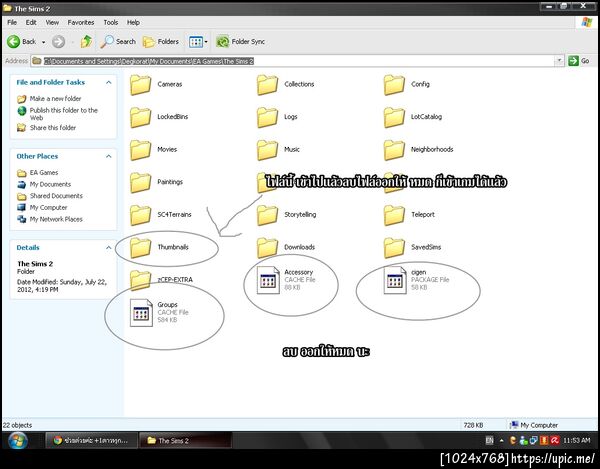600x469 pixels.
Task: Show hidden tray icons arrow
Action: pyautogui.click(x=501, y=440)
